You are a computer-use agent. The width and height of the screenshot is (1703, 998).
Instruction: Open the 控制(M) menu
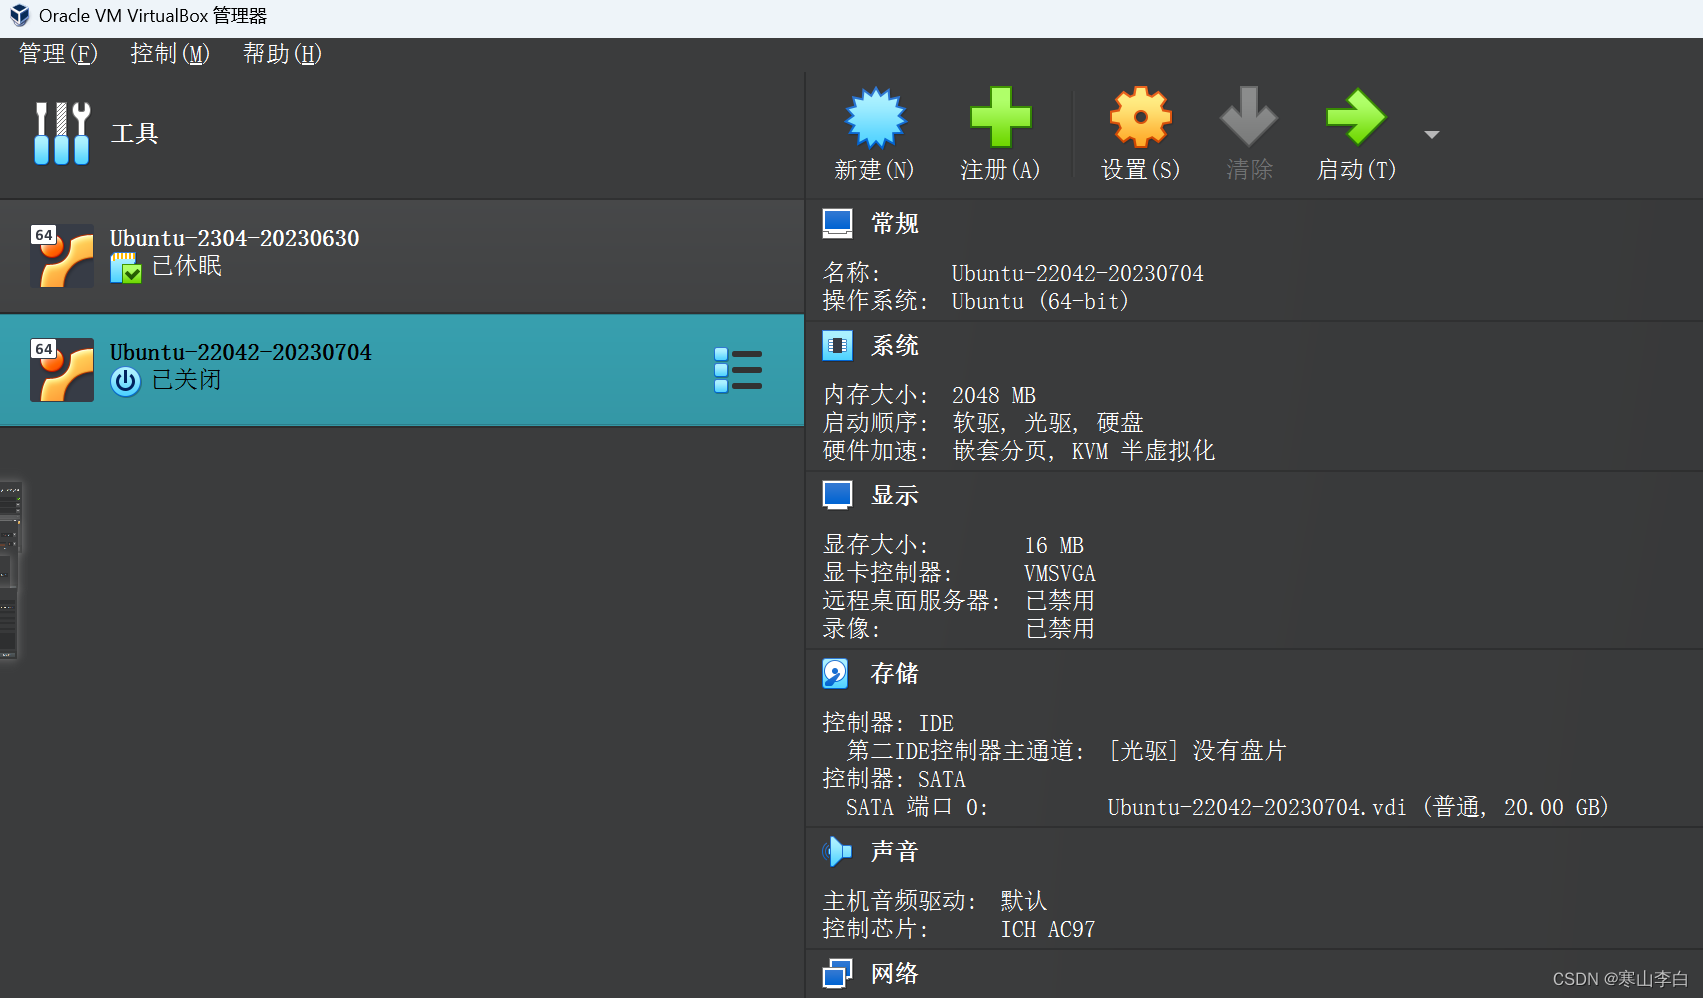pyautogui.click(x=170, y=54)
